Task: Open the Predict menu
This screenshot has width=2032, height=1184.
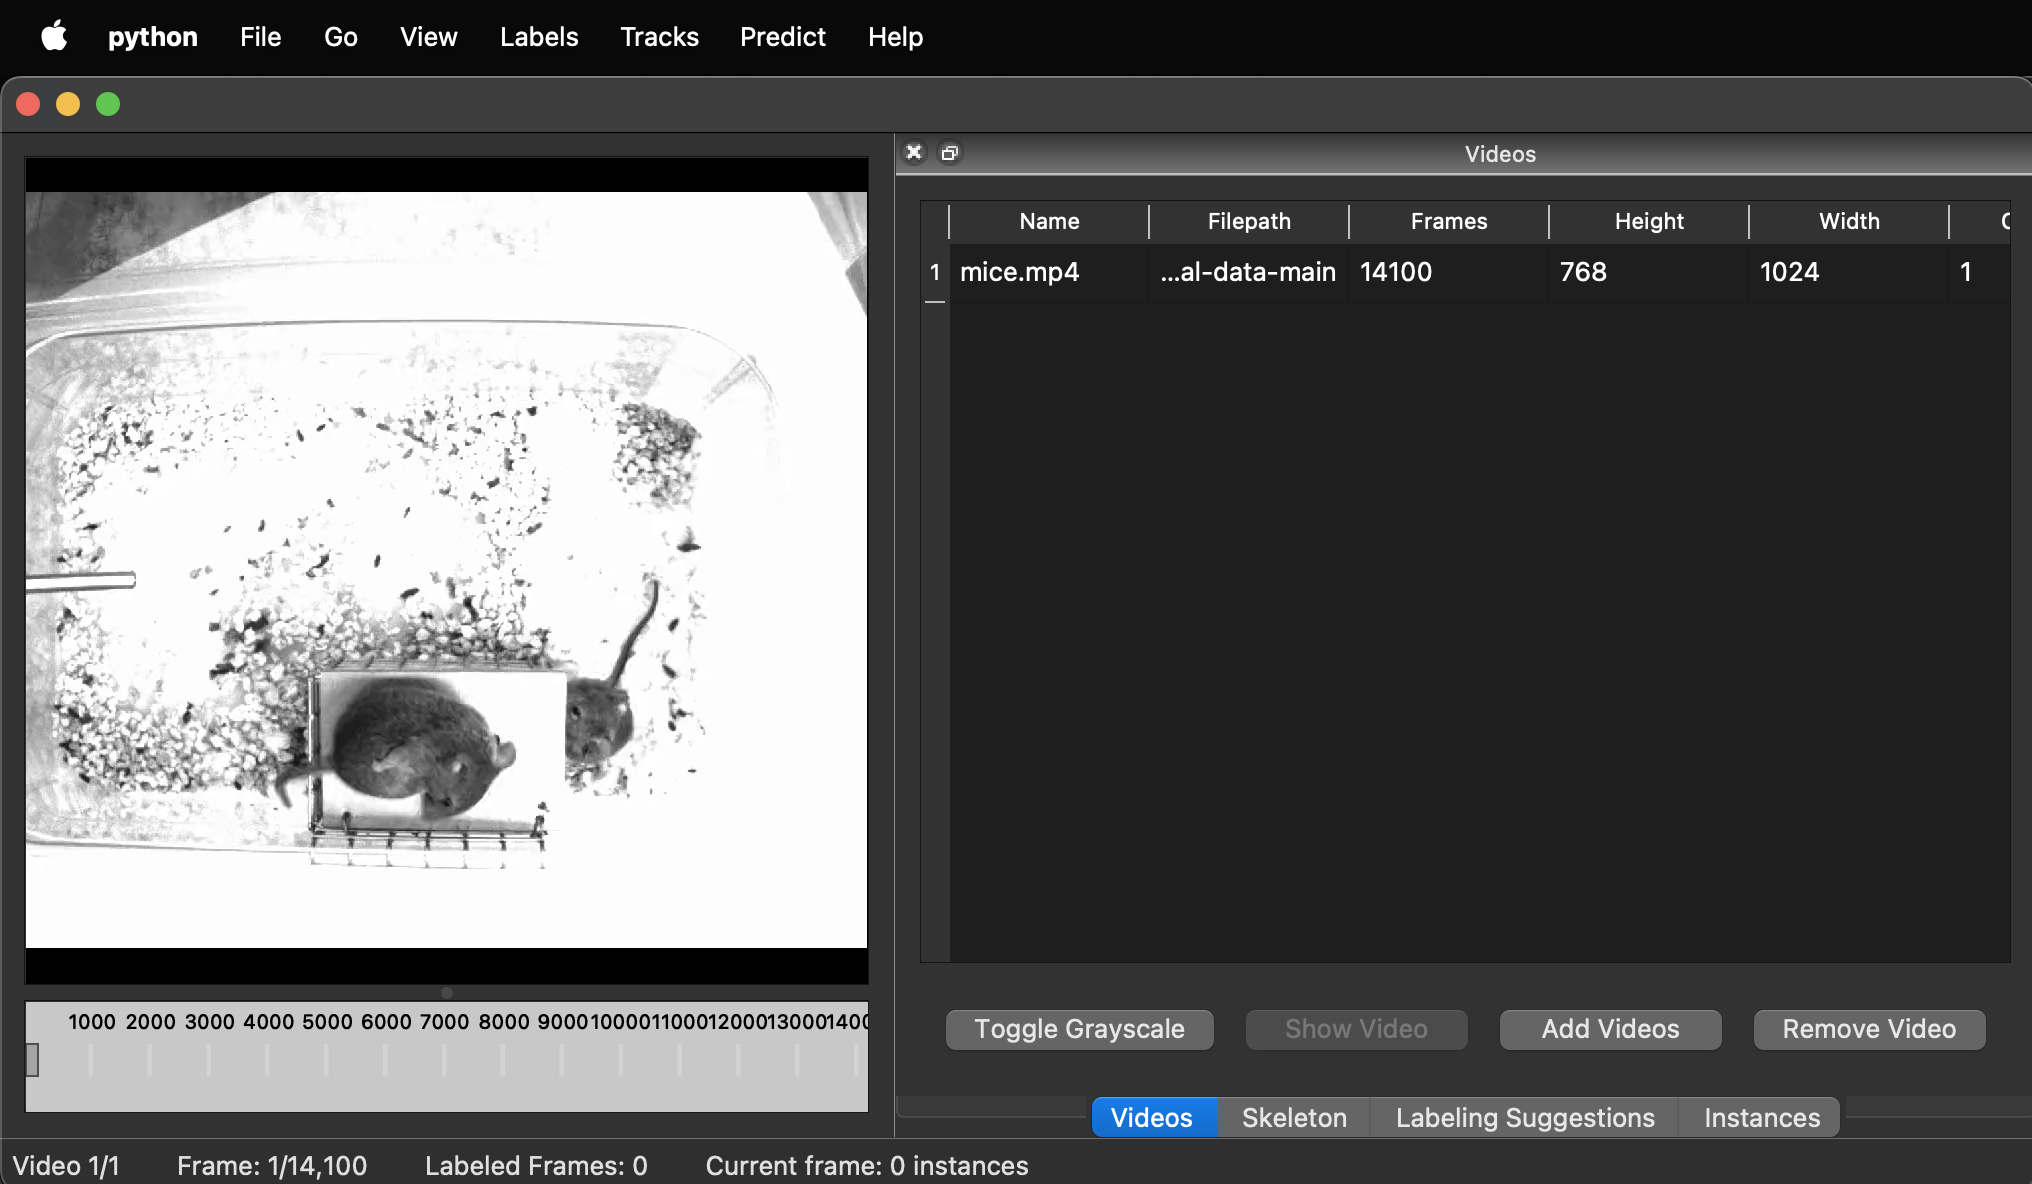Action: click(x=782, y=37)
